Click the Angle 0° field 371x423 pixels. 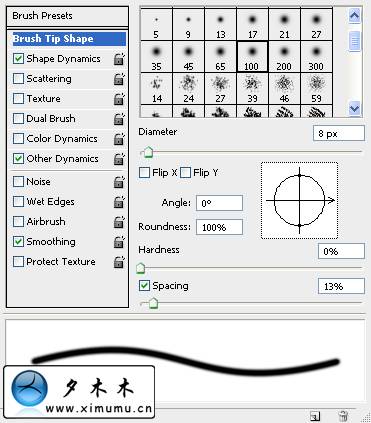tap(219, 203)
